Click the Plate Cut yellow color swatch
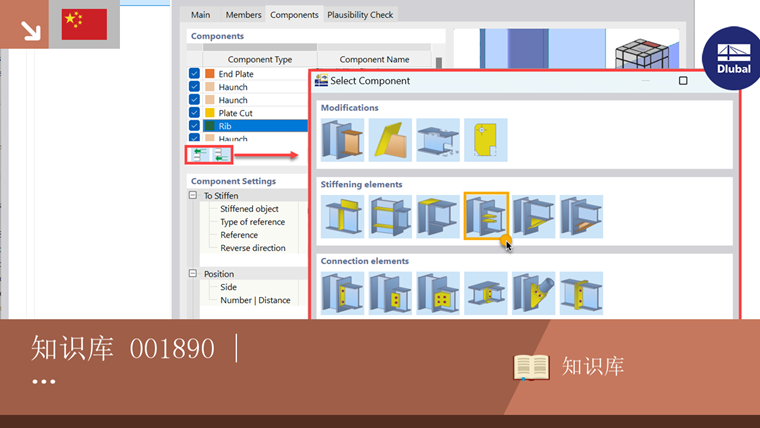 [x=210, y=113]
